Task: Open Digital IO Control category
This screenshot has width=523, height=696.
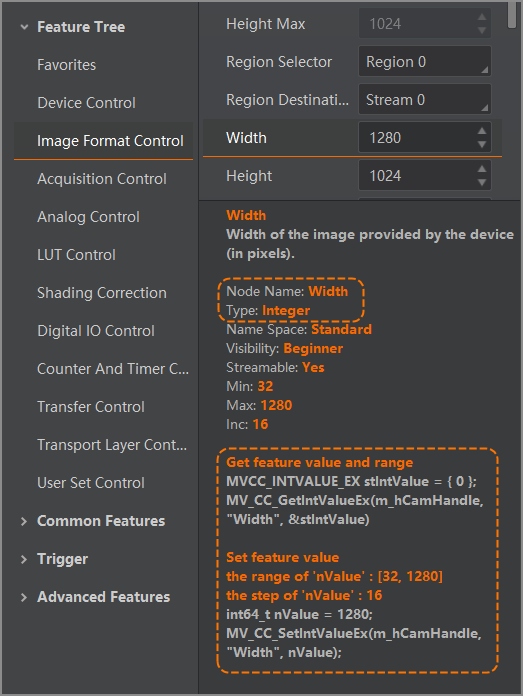Action: pos(96,331)
